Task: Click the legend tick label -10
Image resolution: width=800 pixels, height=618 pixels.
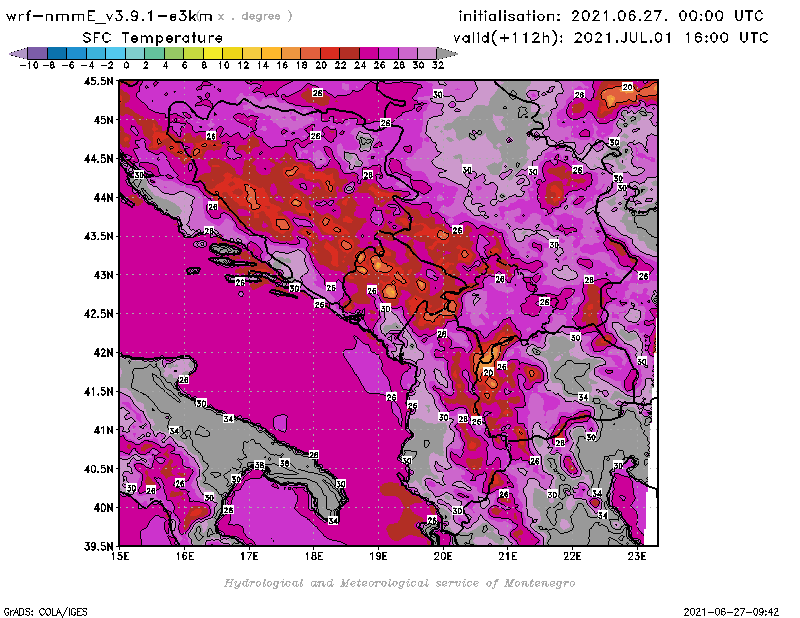Action: [29, 65]
